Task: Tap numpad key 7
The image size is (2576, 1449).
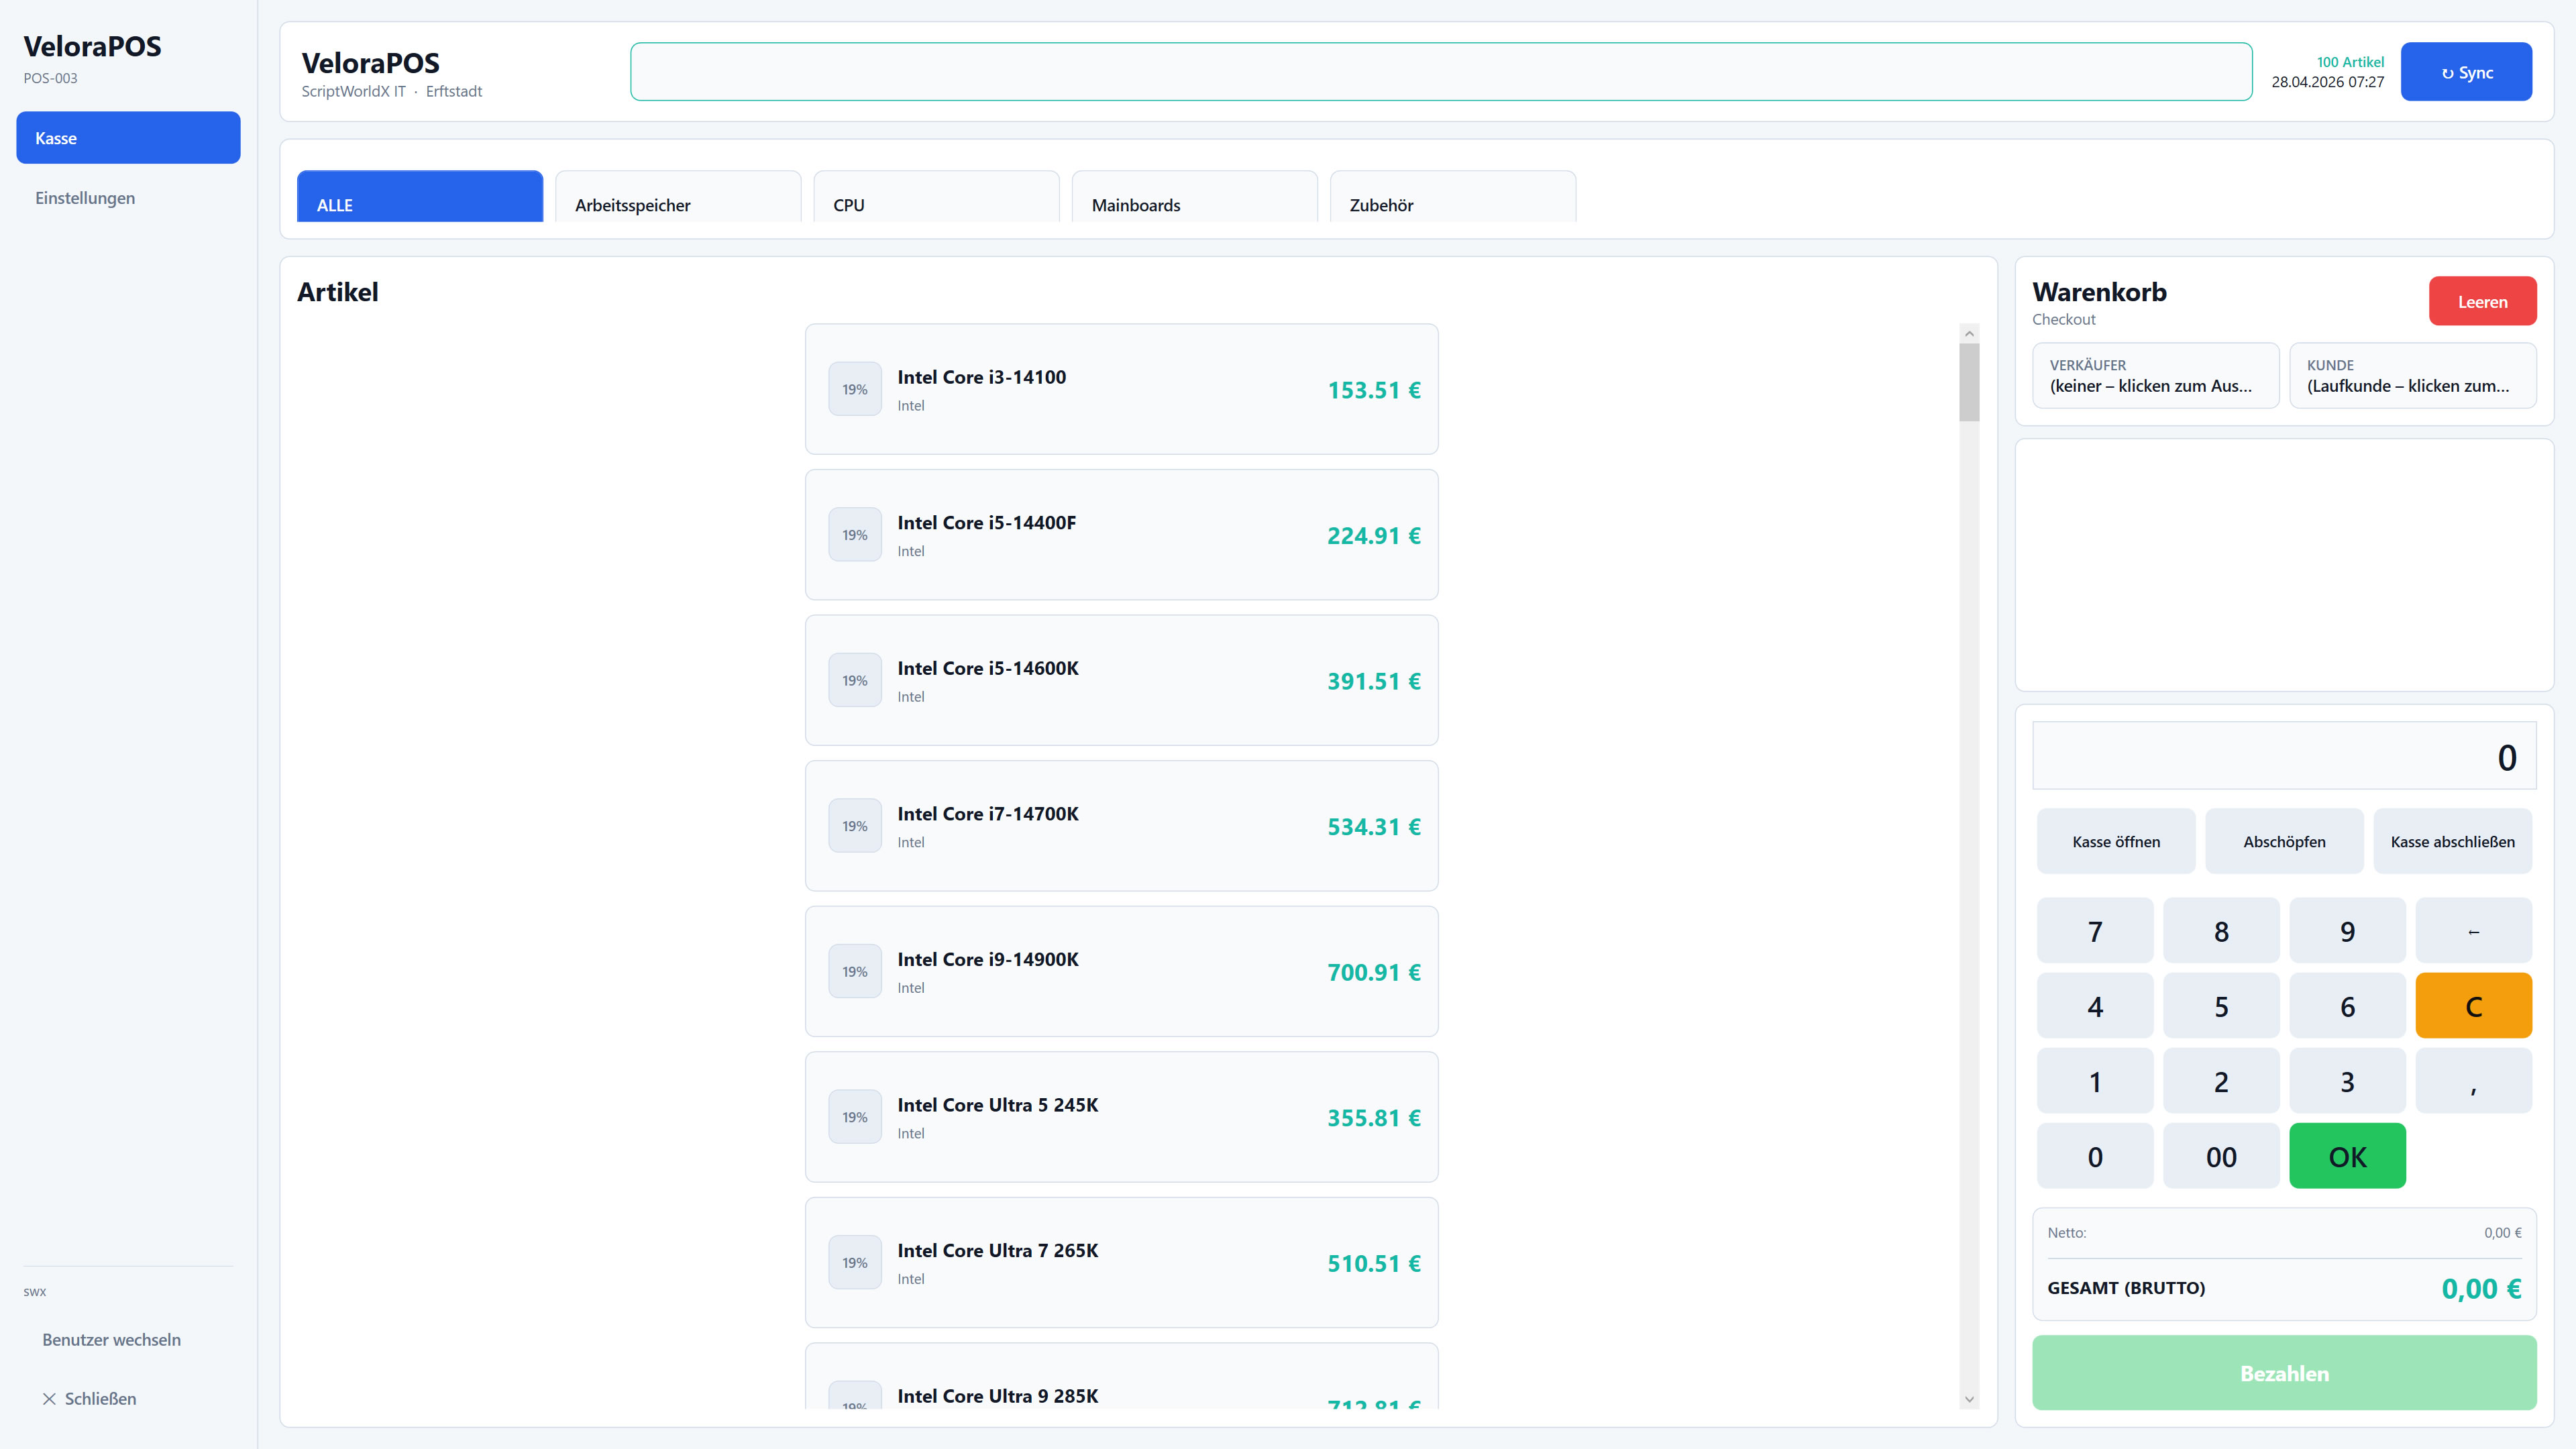Action: coord(2095,931)
